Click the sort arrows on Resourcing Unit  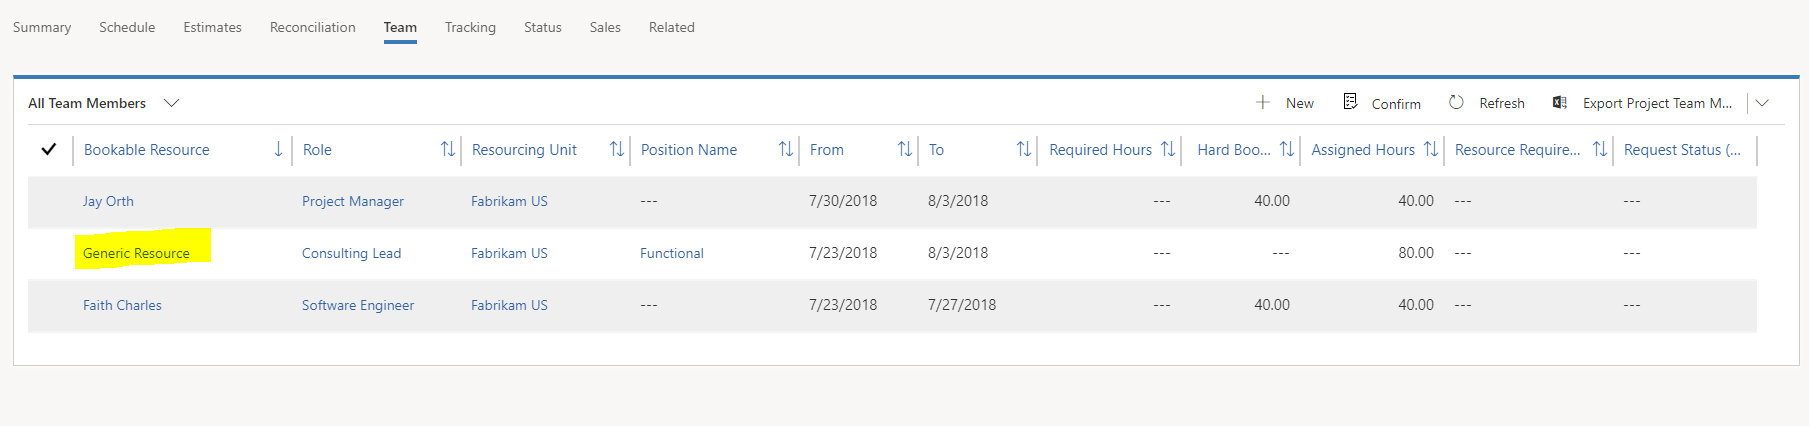tap(616, 150)
